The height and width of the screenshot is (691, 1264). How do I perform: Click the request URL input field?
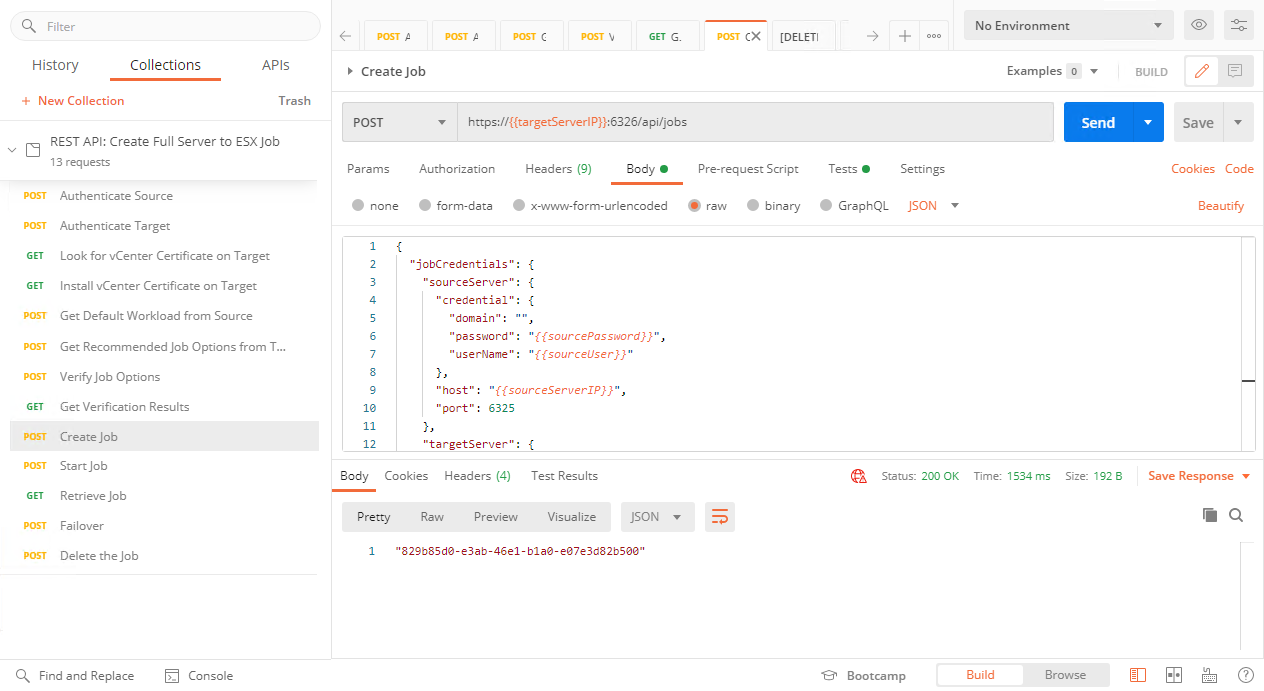(755, 122)
